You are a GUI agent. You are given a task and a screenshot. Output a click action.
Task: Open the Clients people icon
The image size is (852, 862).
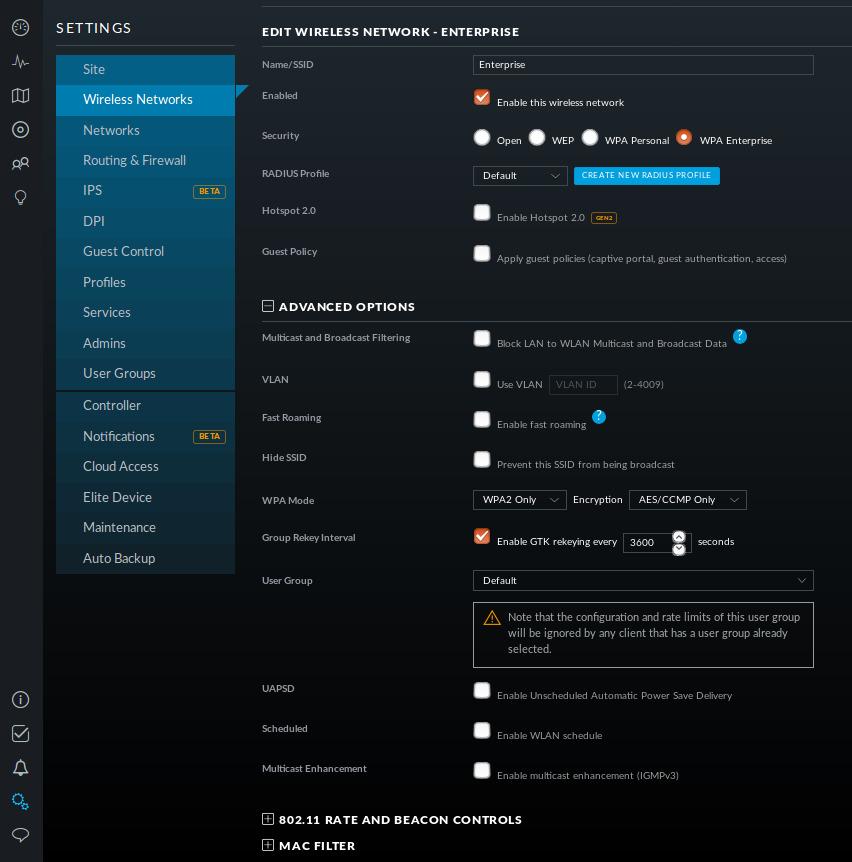pyautogui.click(x=20, y=163)
